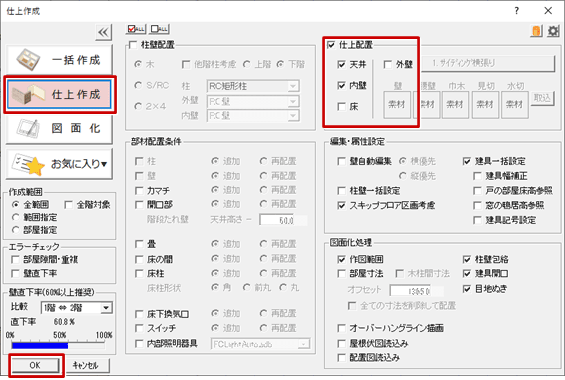Check the 建具幅補正 checkbox
Image resolution: width=565 pixels, height=380 pixels.
tap(477, 176)
